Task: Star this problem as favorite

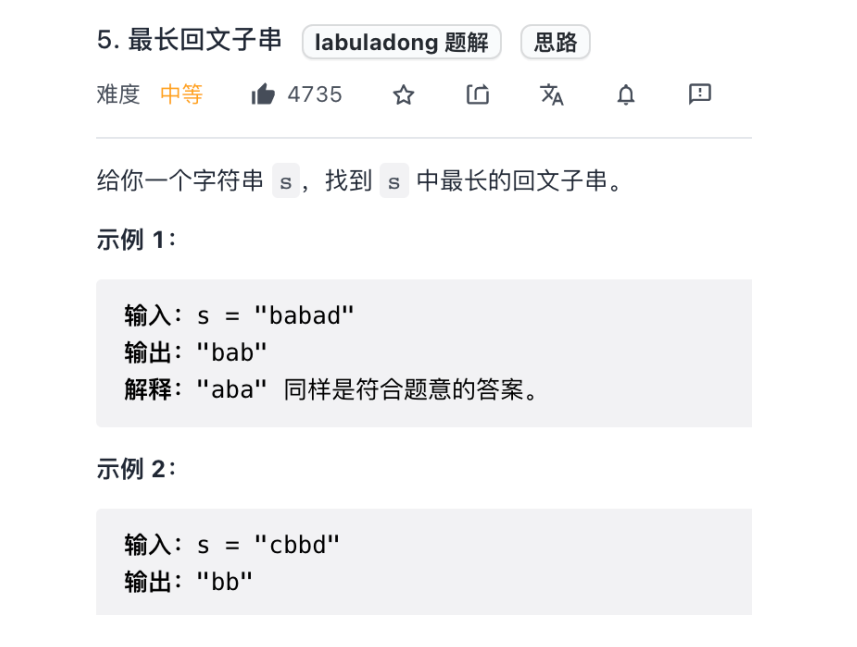Action: (x=403, y=95)
